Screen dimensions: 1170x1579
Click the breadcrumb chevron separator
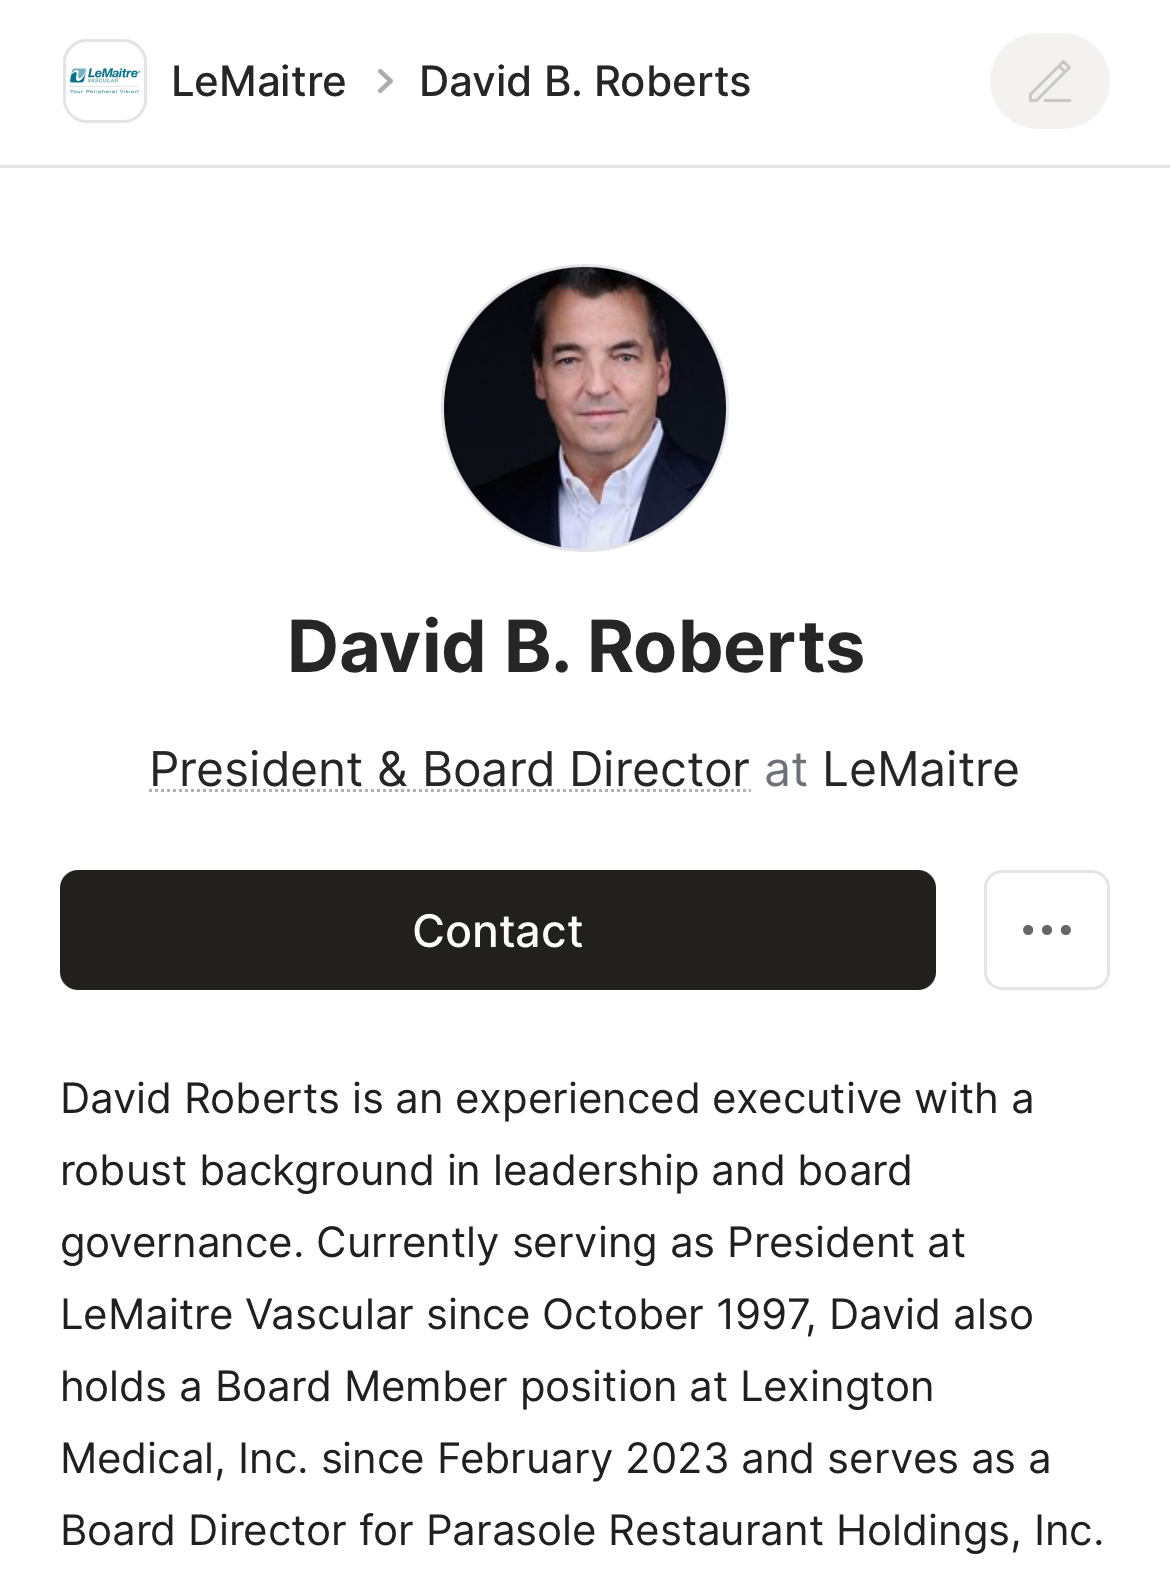(x=385, y=81)
